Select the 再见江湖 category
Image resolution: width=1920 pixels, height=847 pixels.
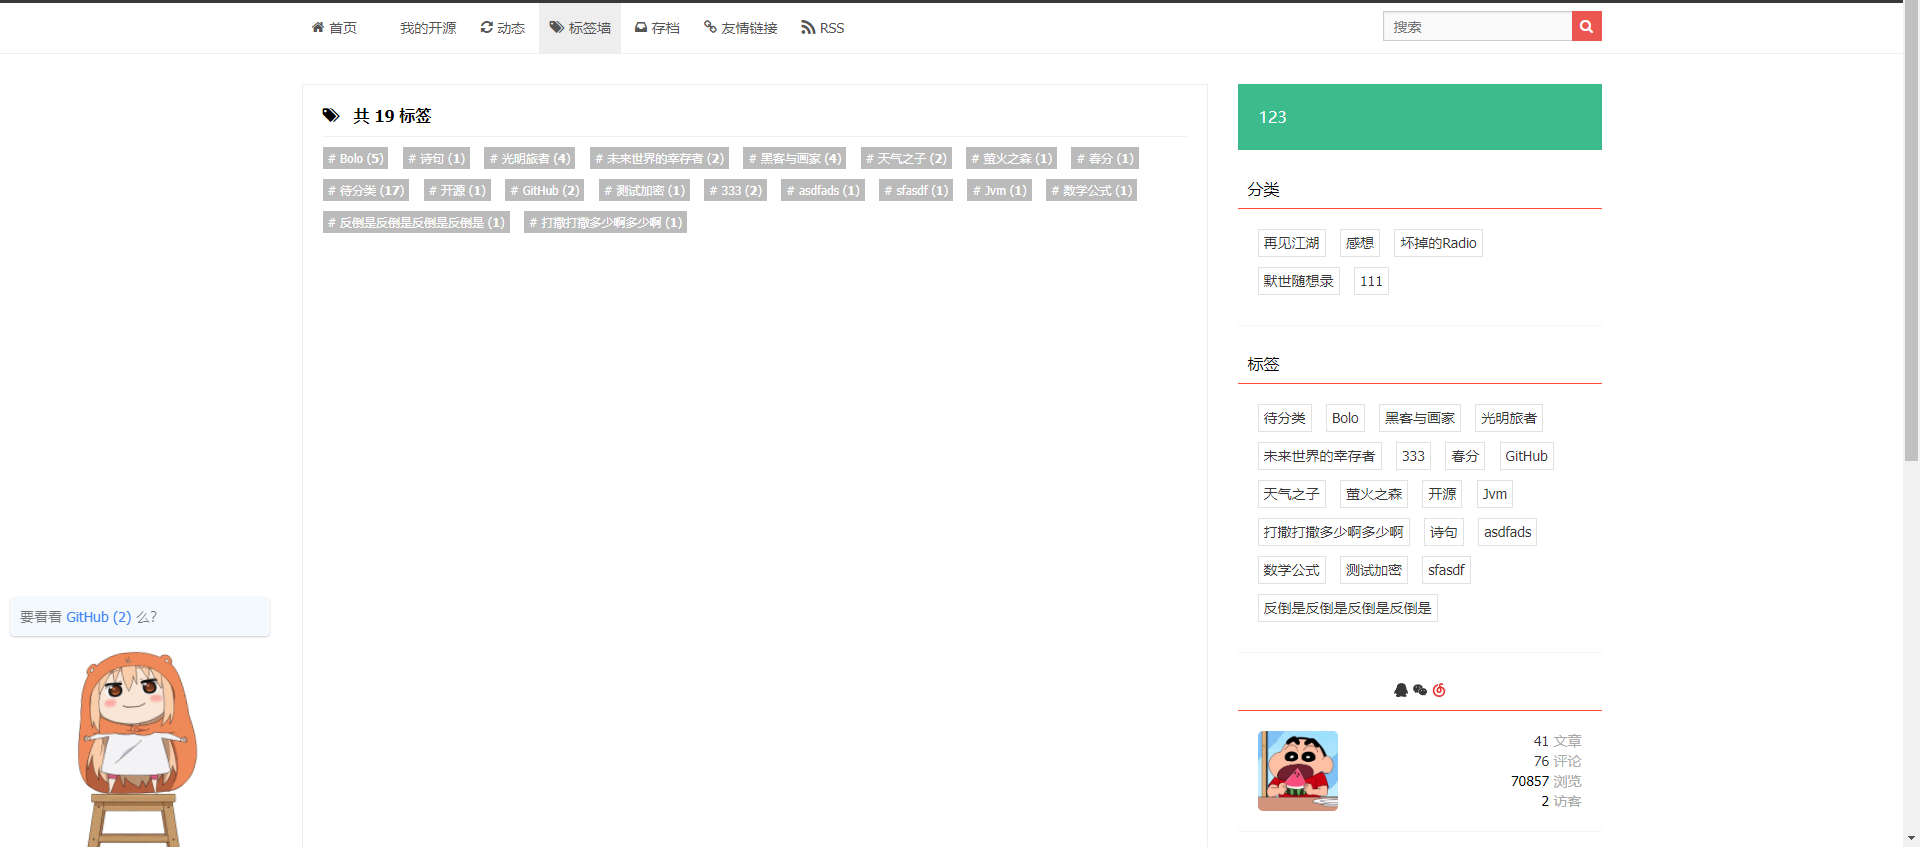(1291, 243)
